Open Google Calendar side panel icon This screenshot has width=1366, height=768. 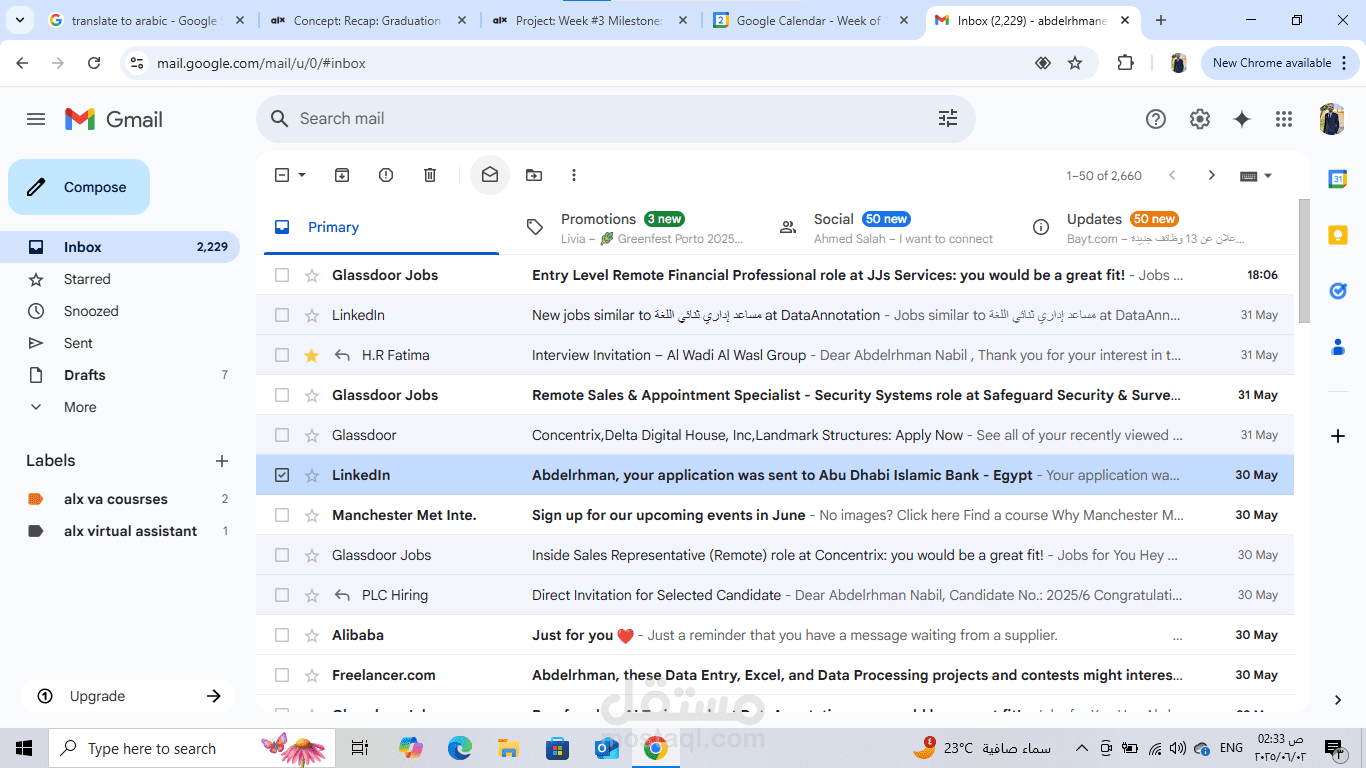[x=1338, y=179]
